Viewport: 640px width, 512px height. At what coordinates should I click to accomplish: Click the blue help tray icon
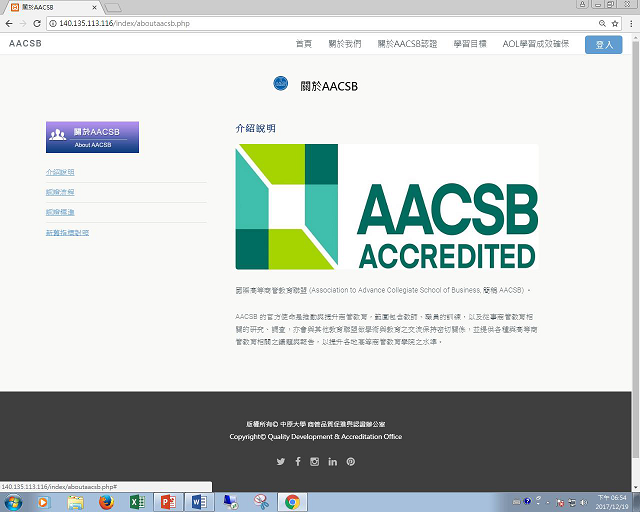(x=527, y=501)
